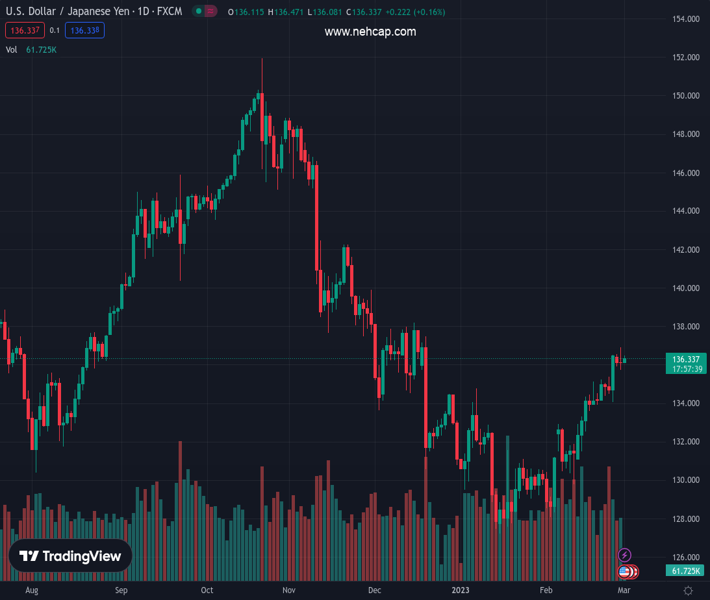Click the www.nehcap.com watermark text

[x=370, y=32]
